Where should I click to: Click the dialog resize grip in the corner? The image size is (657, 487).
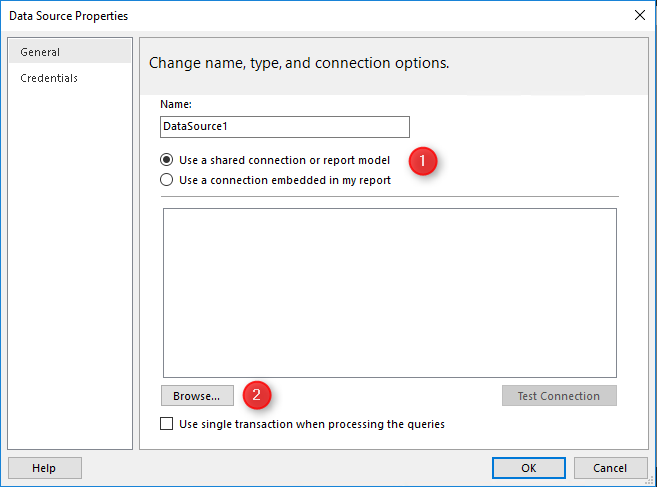point(650,480)
